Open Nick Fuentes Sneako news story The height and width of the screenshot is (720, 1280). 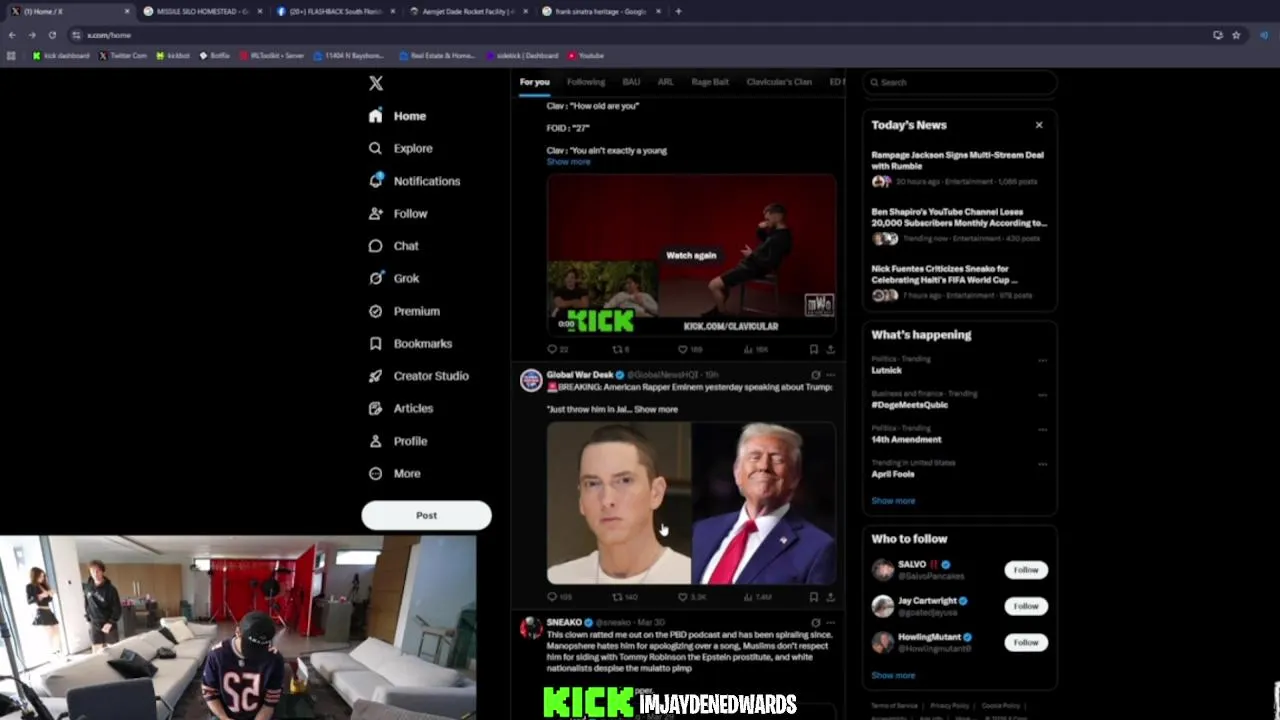[x=957, y=282]
